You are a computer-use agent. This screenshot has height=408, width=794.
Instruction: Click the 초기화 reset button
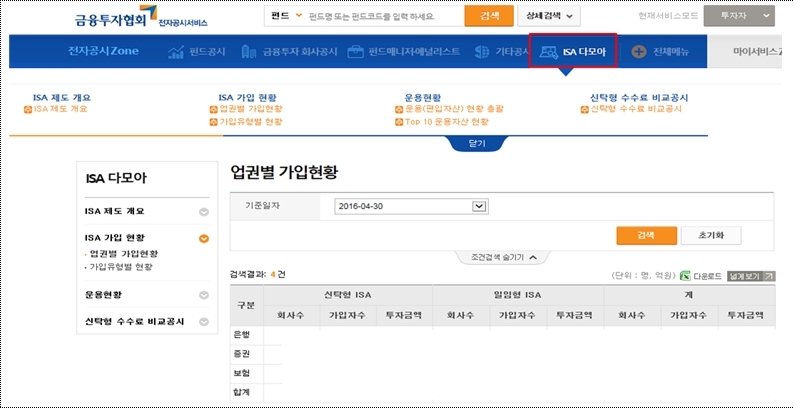(710, 235)
